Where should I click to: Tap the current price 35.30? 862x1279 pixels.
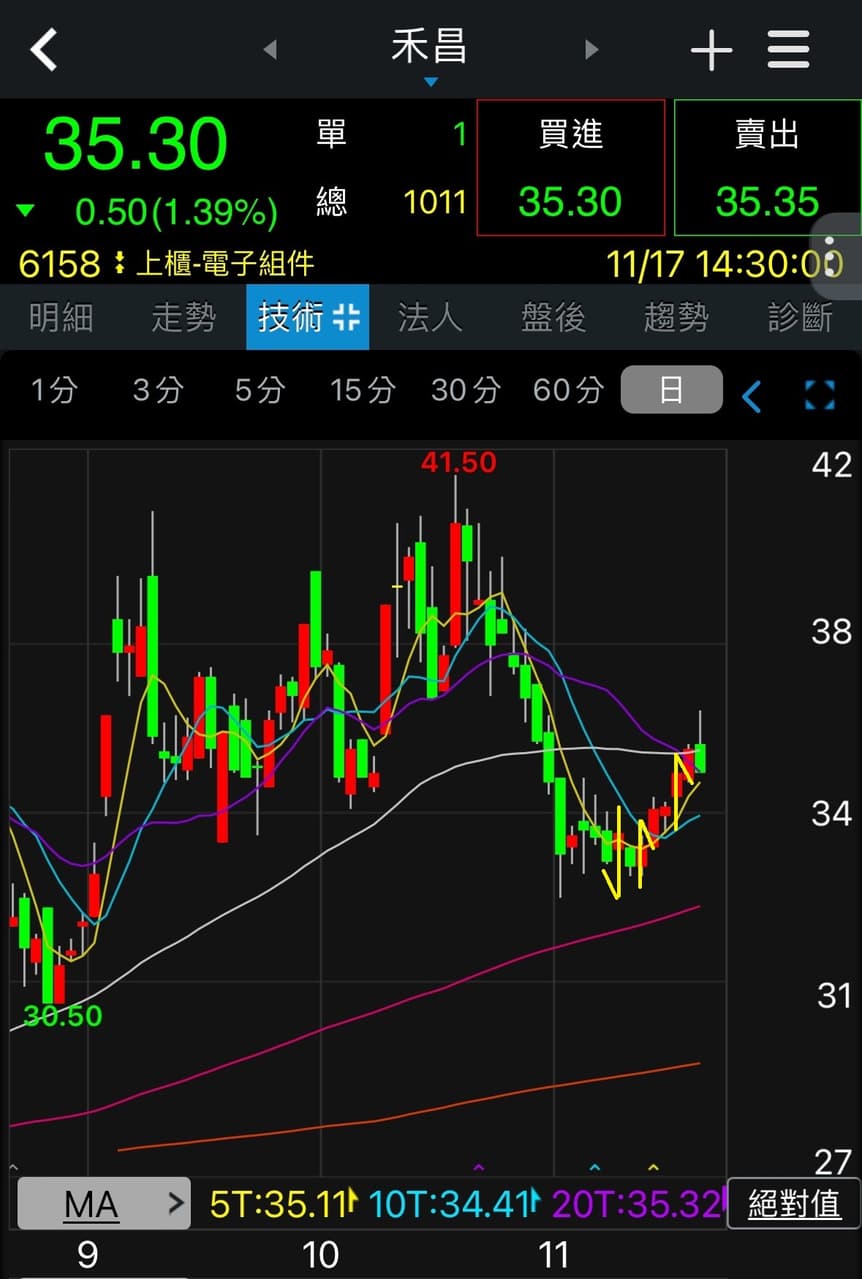(135, 145)
